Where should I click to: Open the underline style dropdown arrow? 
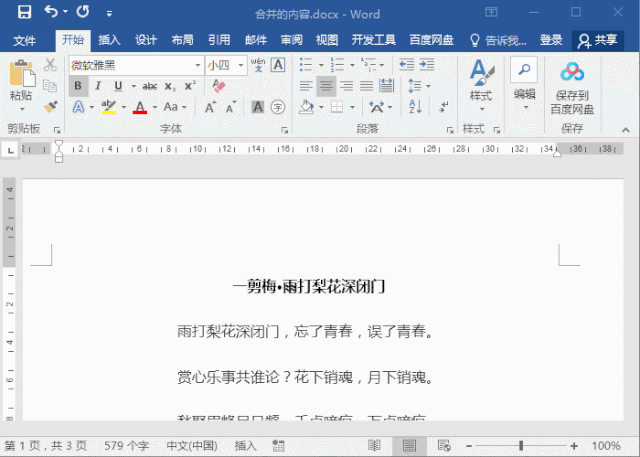(133, 86)
